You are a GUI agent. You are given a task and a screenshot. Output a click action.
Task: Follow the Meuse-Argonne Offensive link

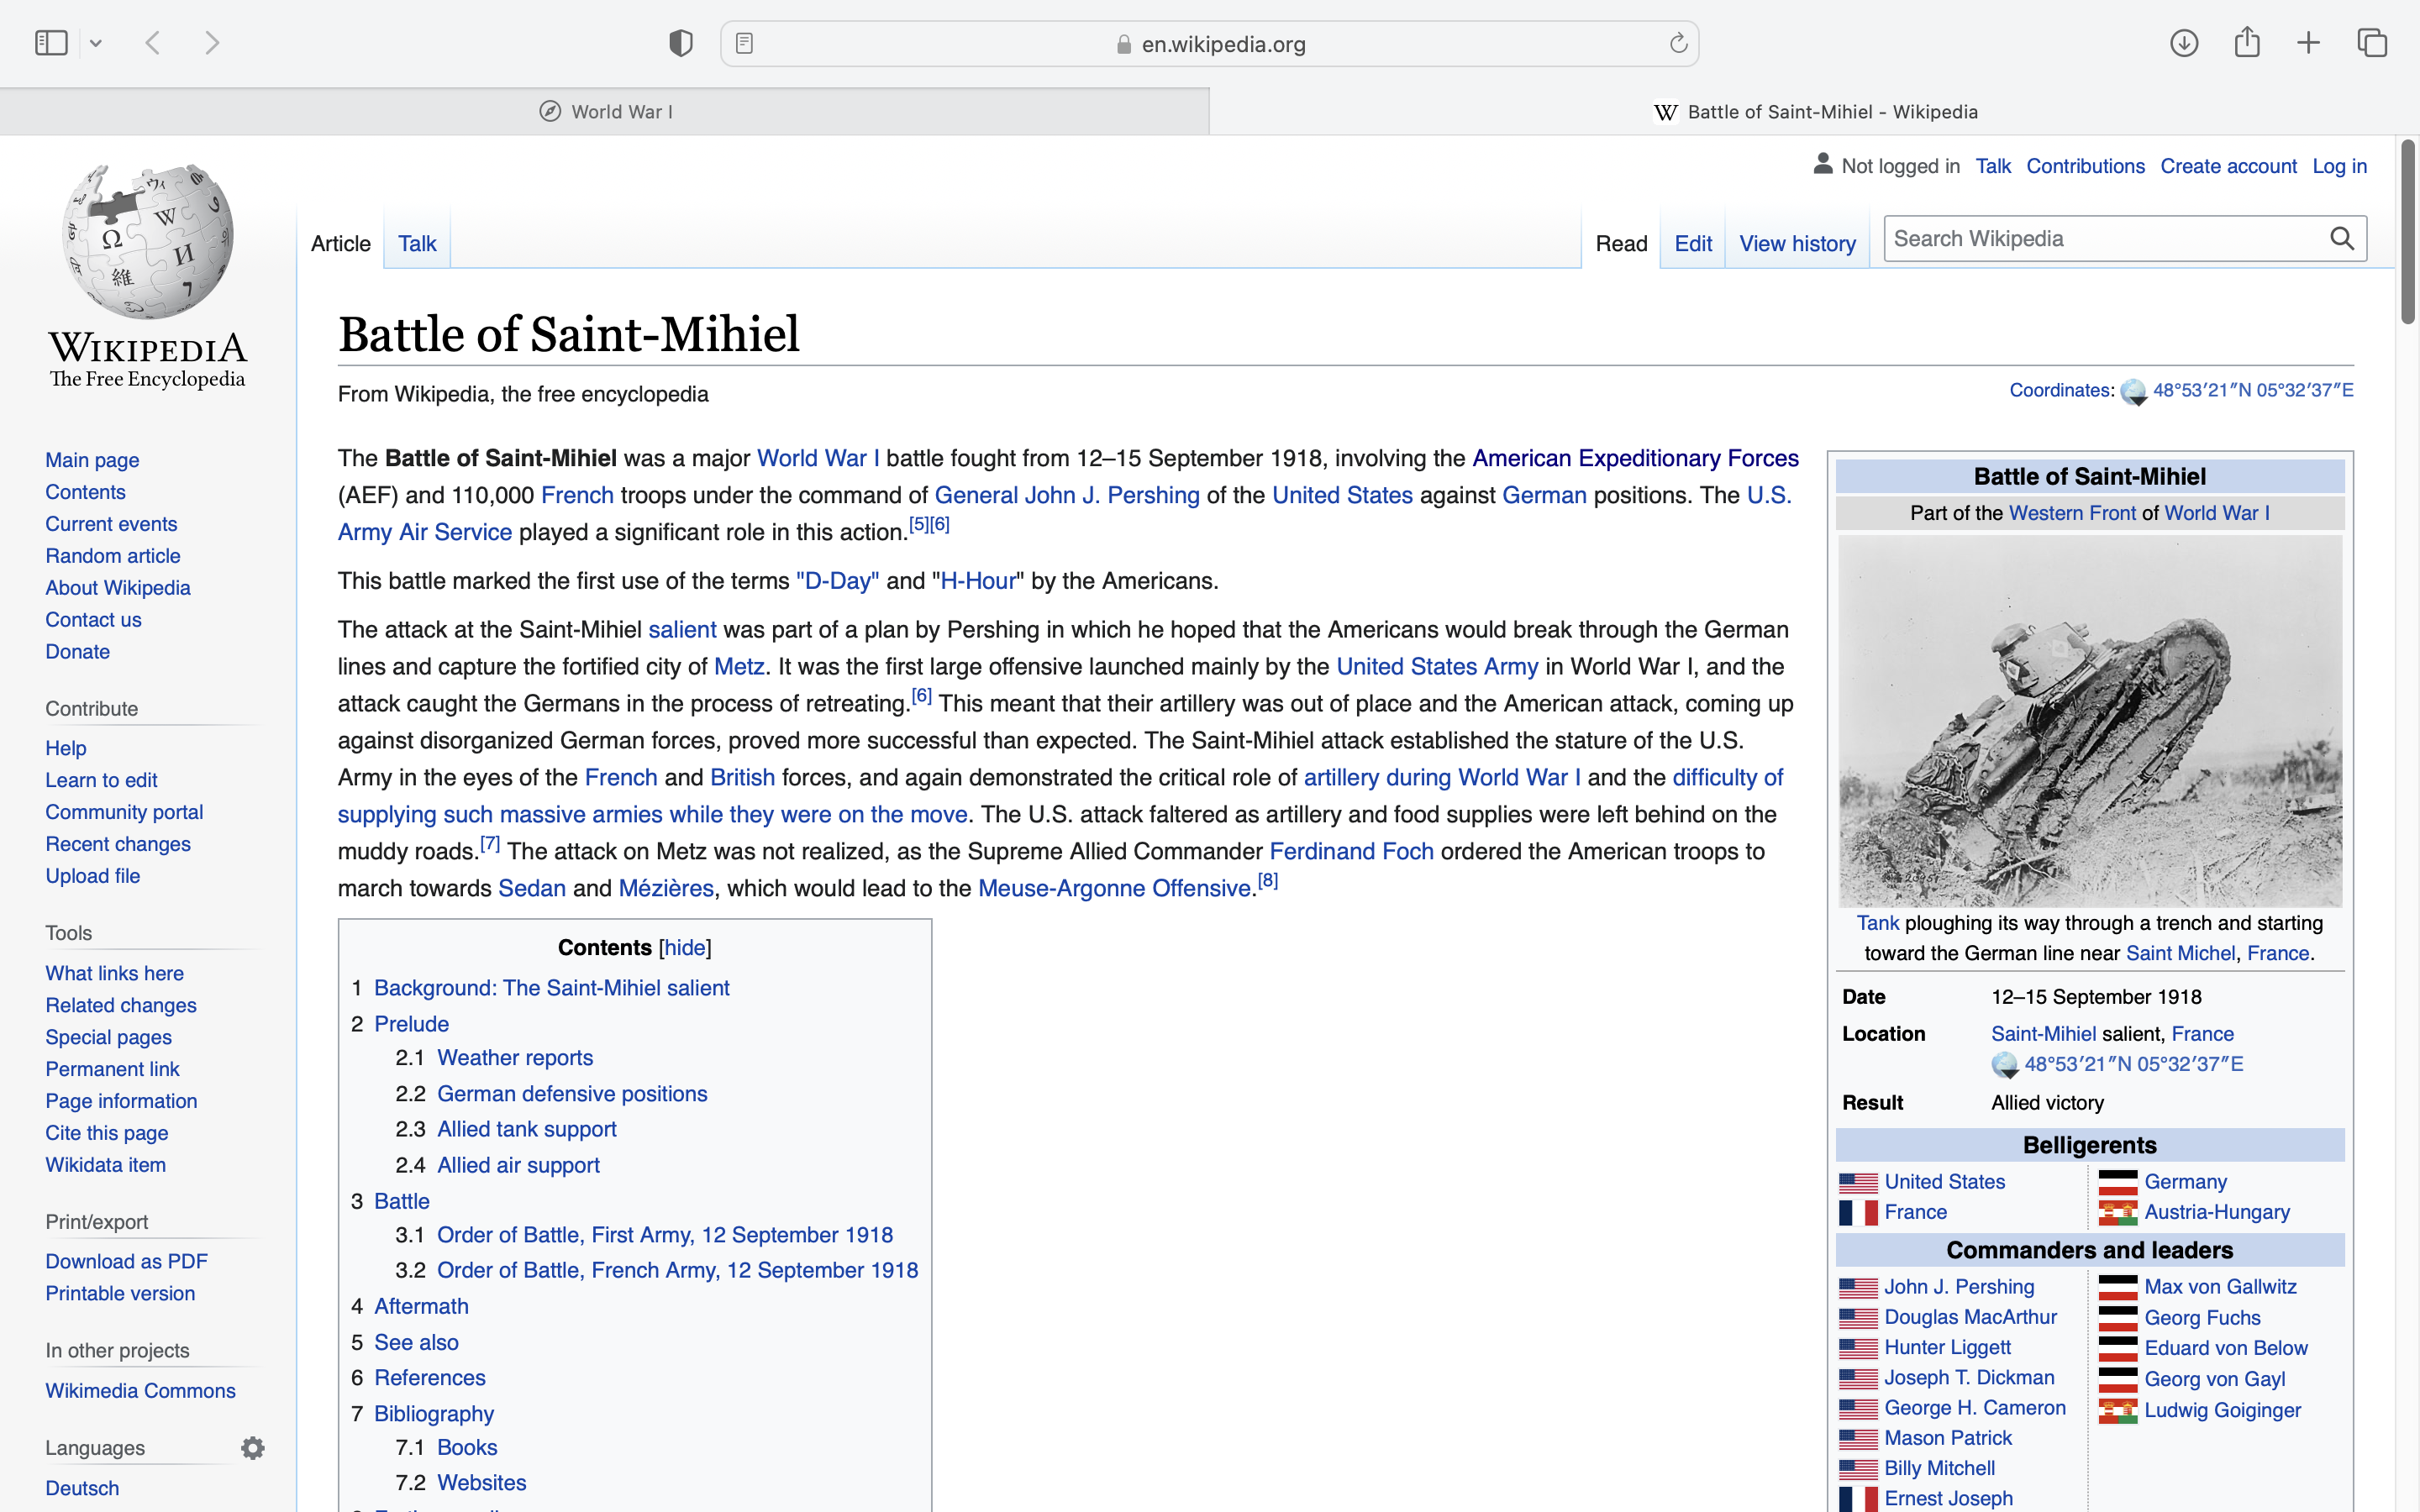point(1114,888)
